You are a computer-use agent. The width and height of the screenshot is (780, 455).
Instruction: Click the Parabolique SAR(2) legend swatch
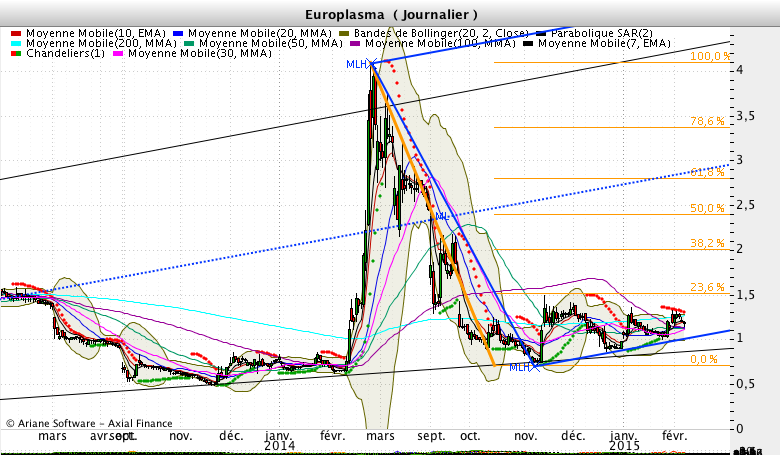pyautogui.click(x=541, y=34)
